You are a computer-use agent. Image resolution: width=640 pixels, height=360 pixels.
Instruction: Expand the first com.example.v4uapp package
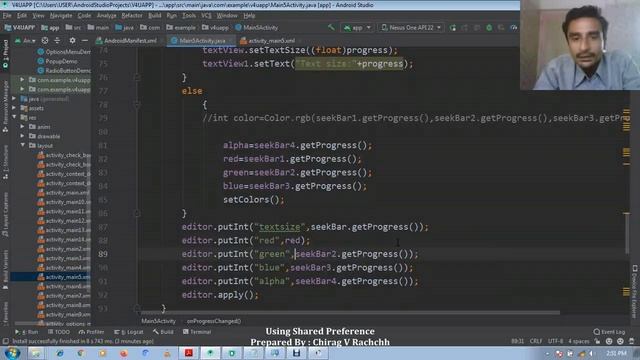(x=22, y=80)
